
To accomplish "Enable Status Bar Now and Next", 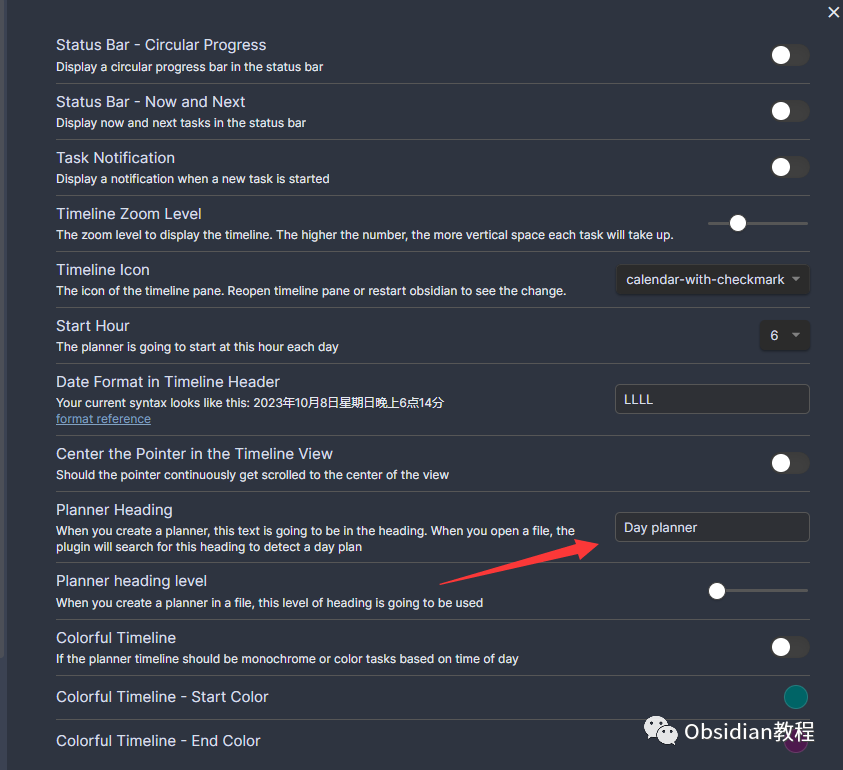I will [790, 111].
